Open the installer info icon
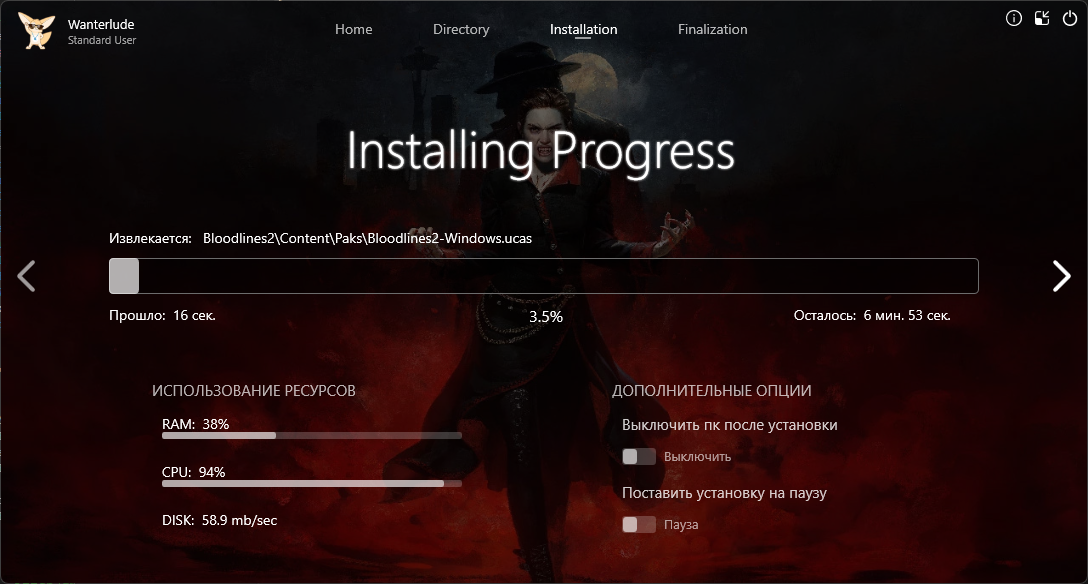Screen dimensions: 1088x584 point(1014,18)
